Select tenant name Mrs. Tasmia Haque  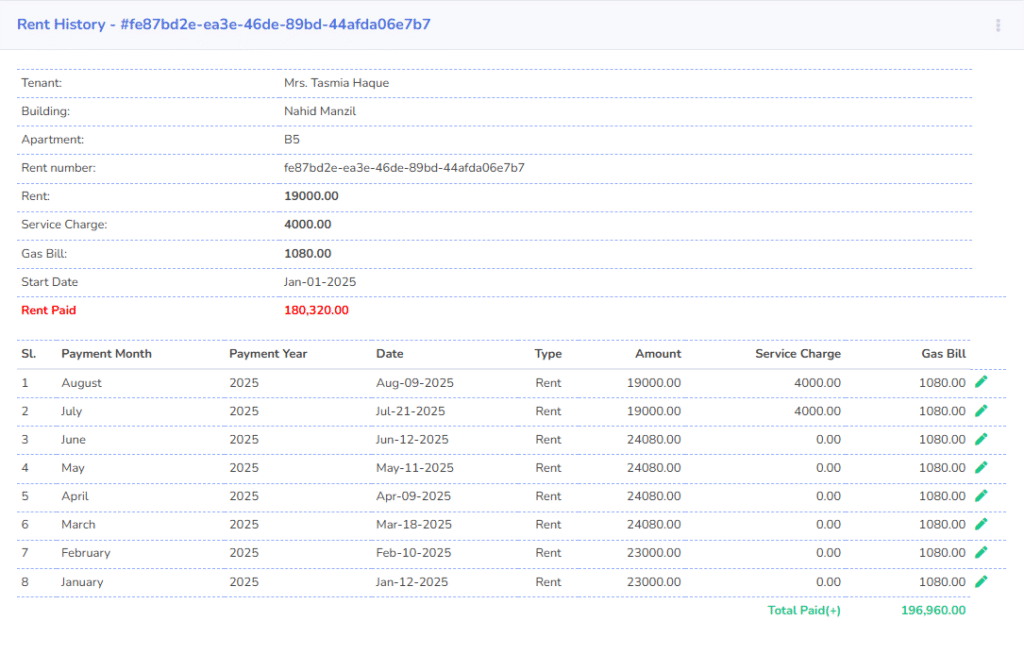336,83
